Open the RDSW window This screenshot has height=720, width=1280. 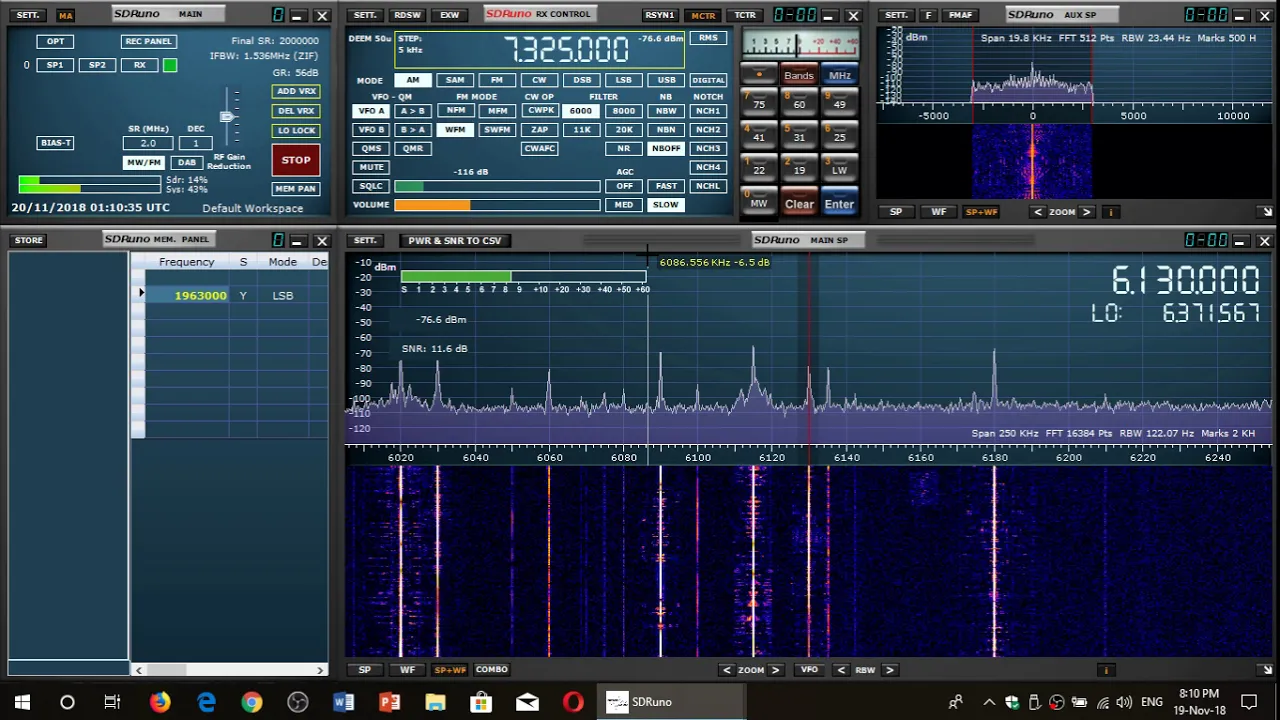[407, 15]
